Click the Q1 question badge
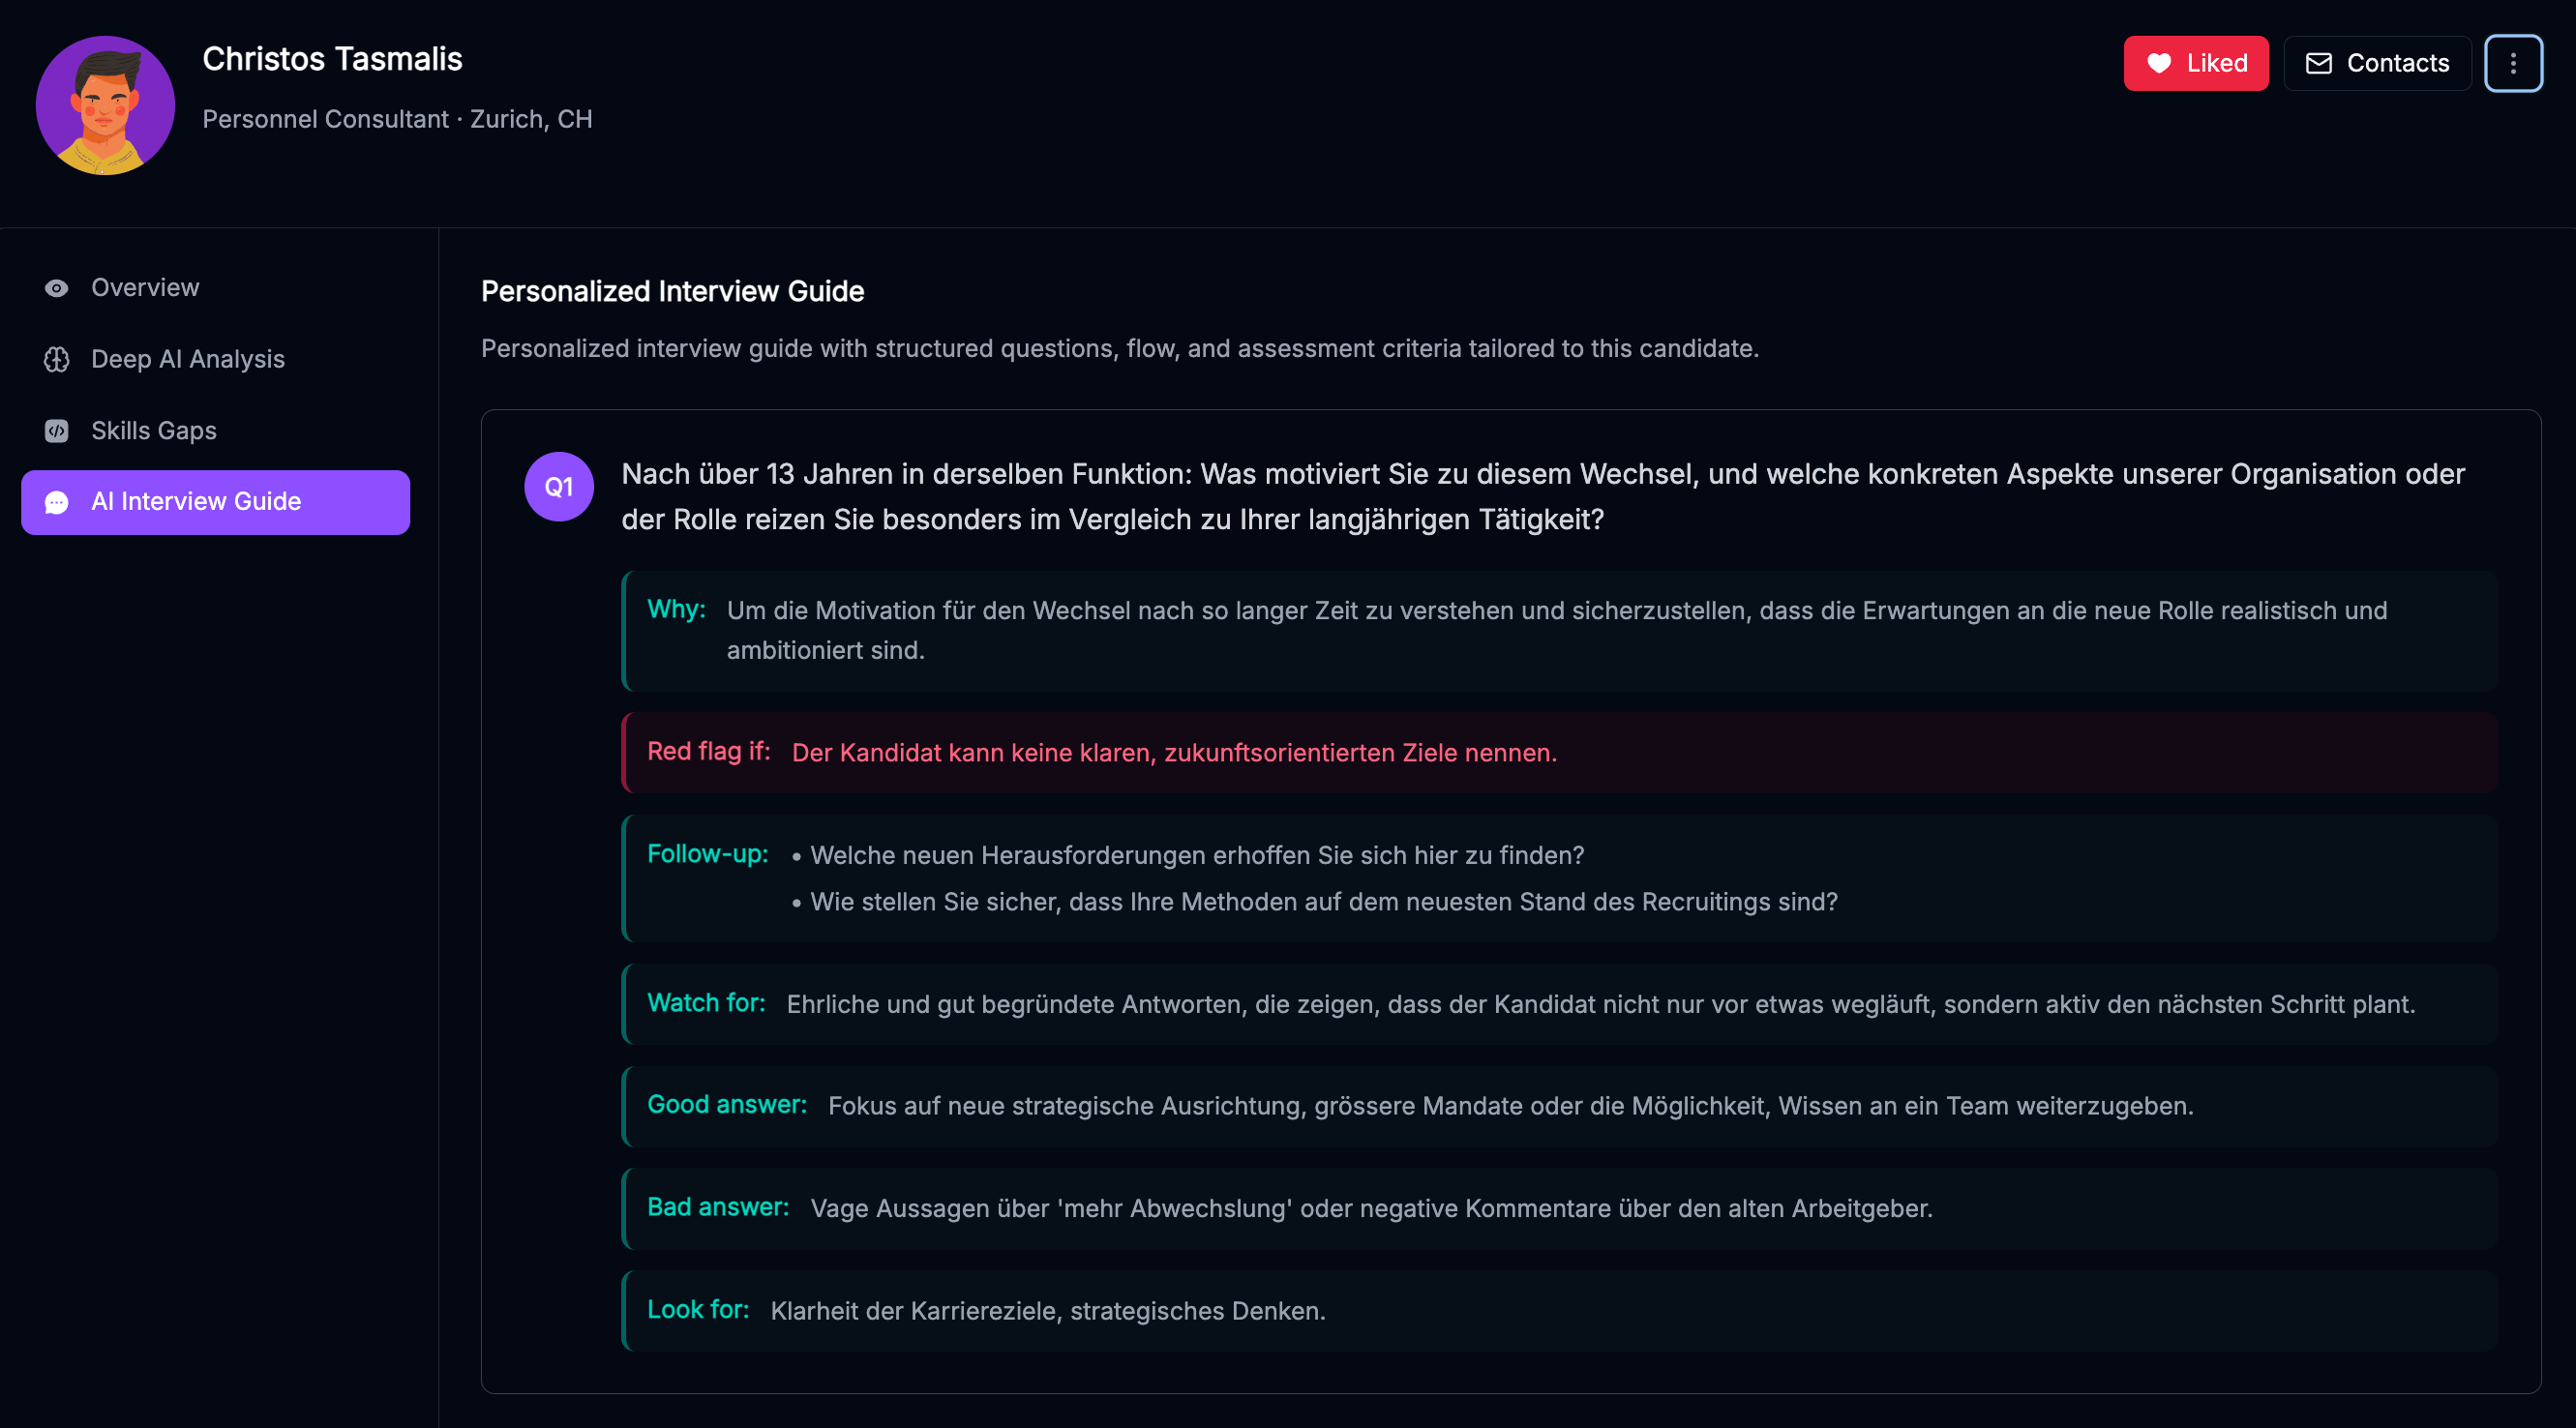The width and height of the screenshot is (2576, 1428). [x=559, y=486]
